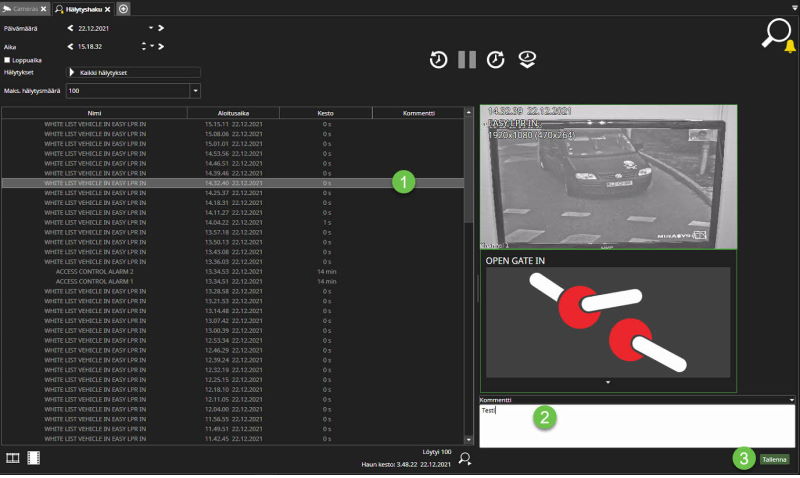This screenshot has height=478, width=800.
Task: Enable the Loppuaika checkbox
Action: (x=8, y=60)
